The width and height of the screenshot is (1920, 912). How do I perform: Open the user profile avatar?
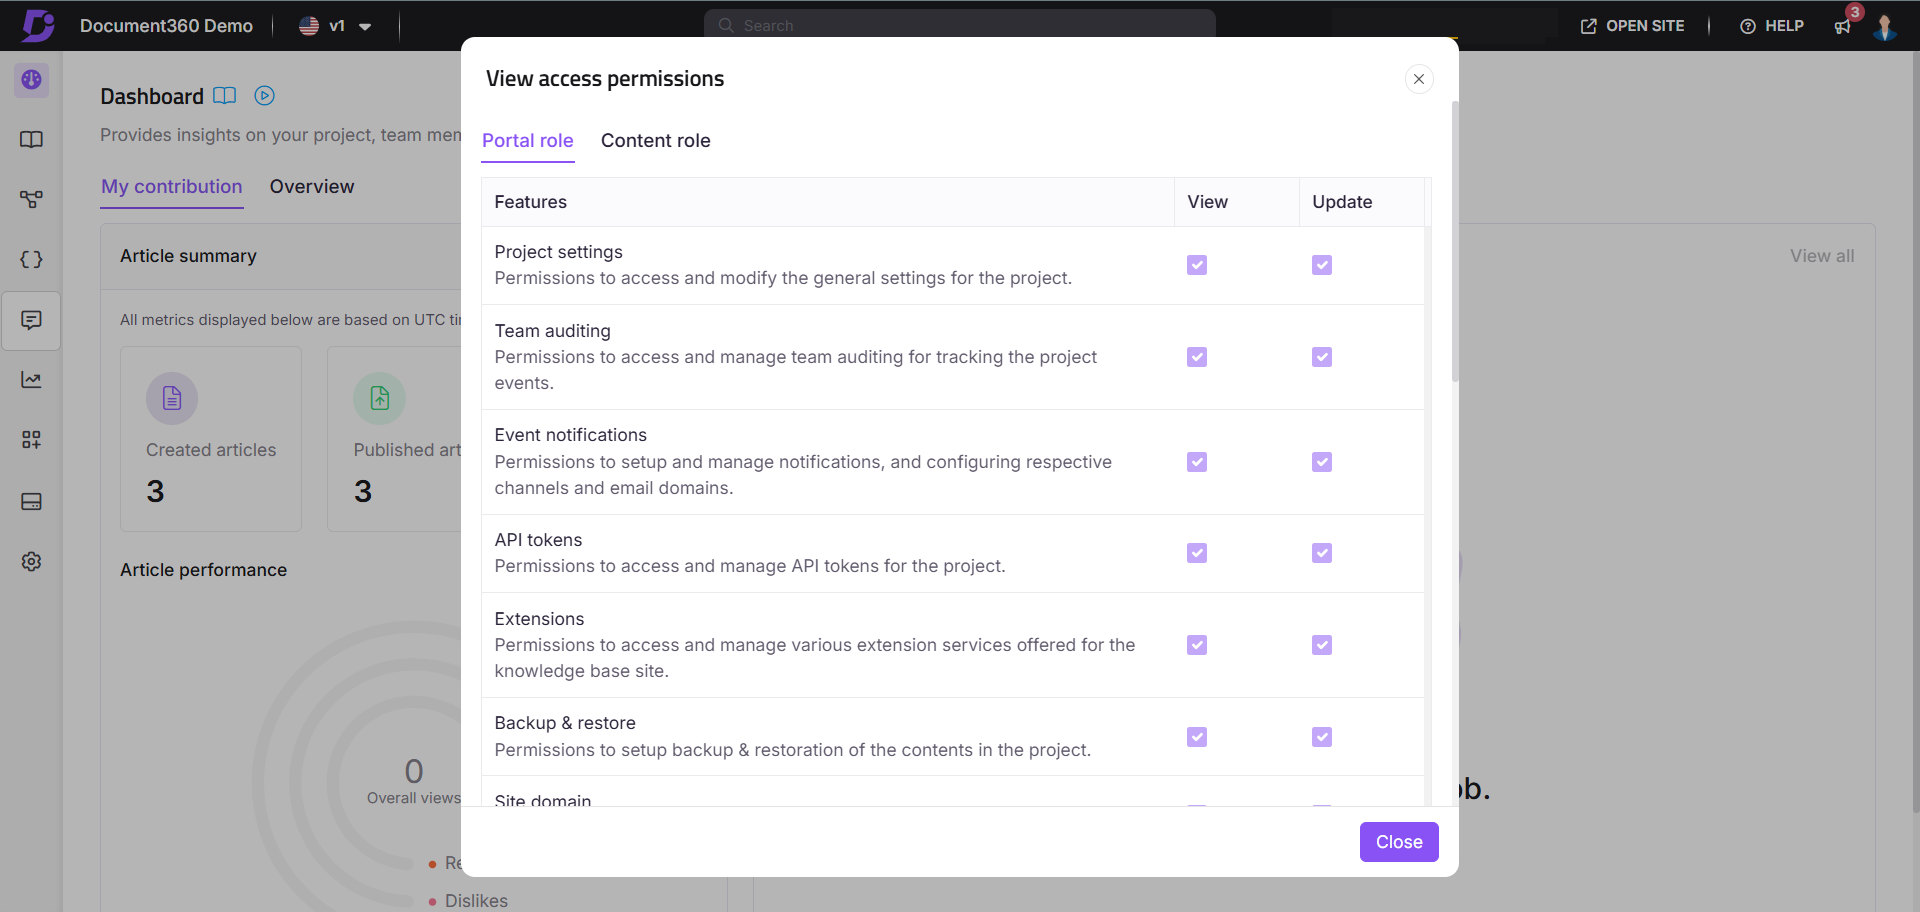(1885, 27)
